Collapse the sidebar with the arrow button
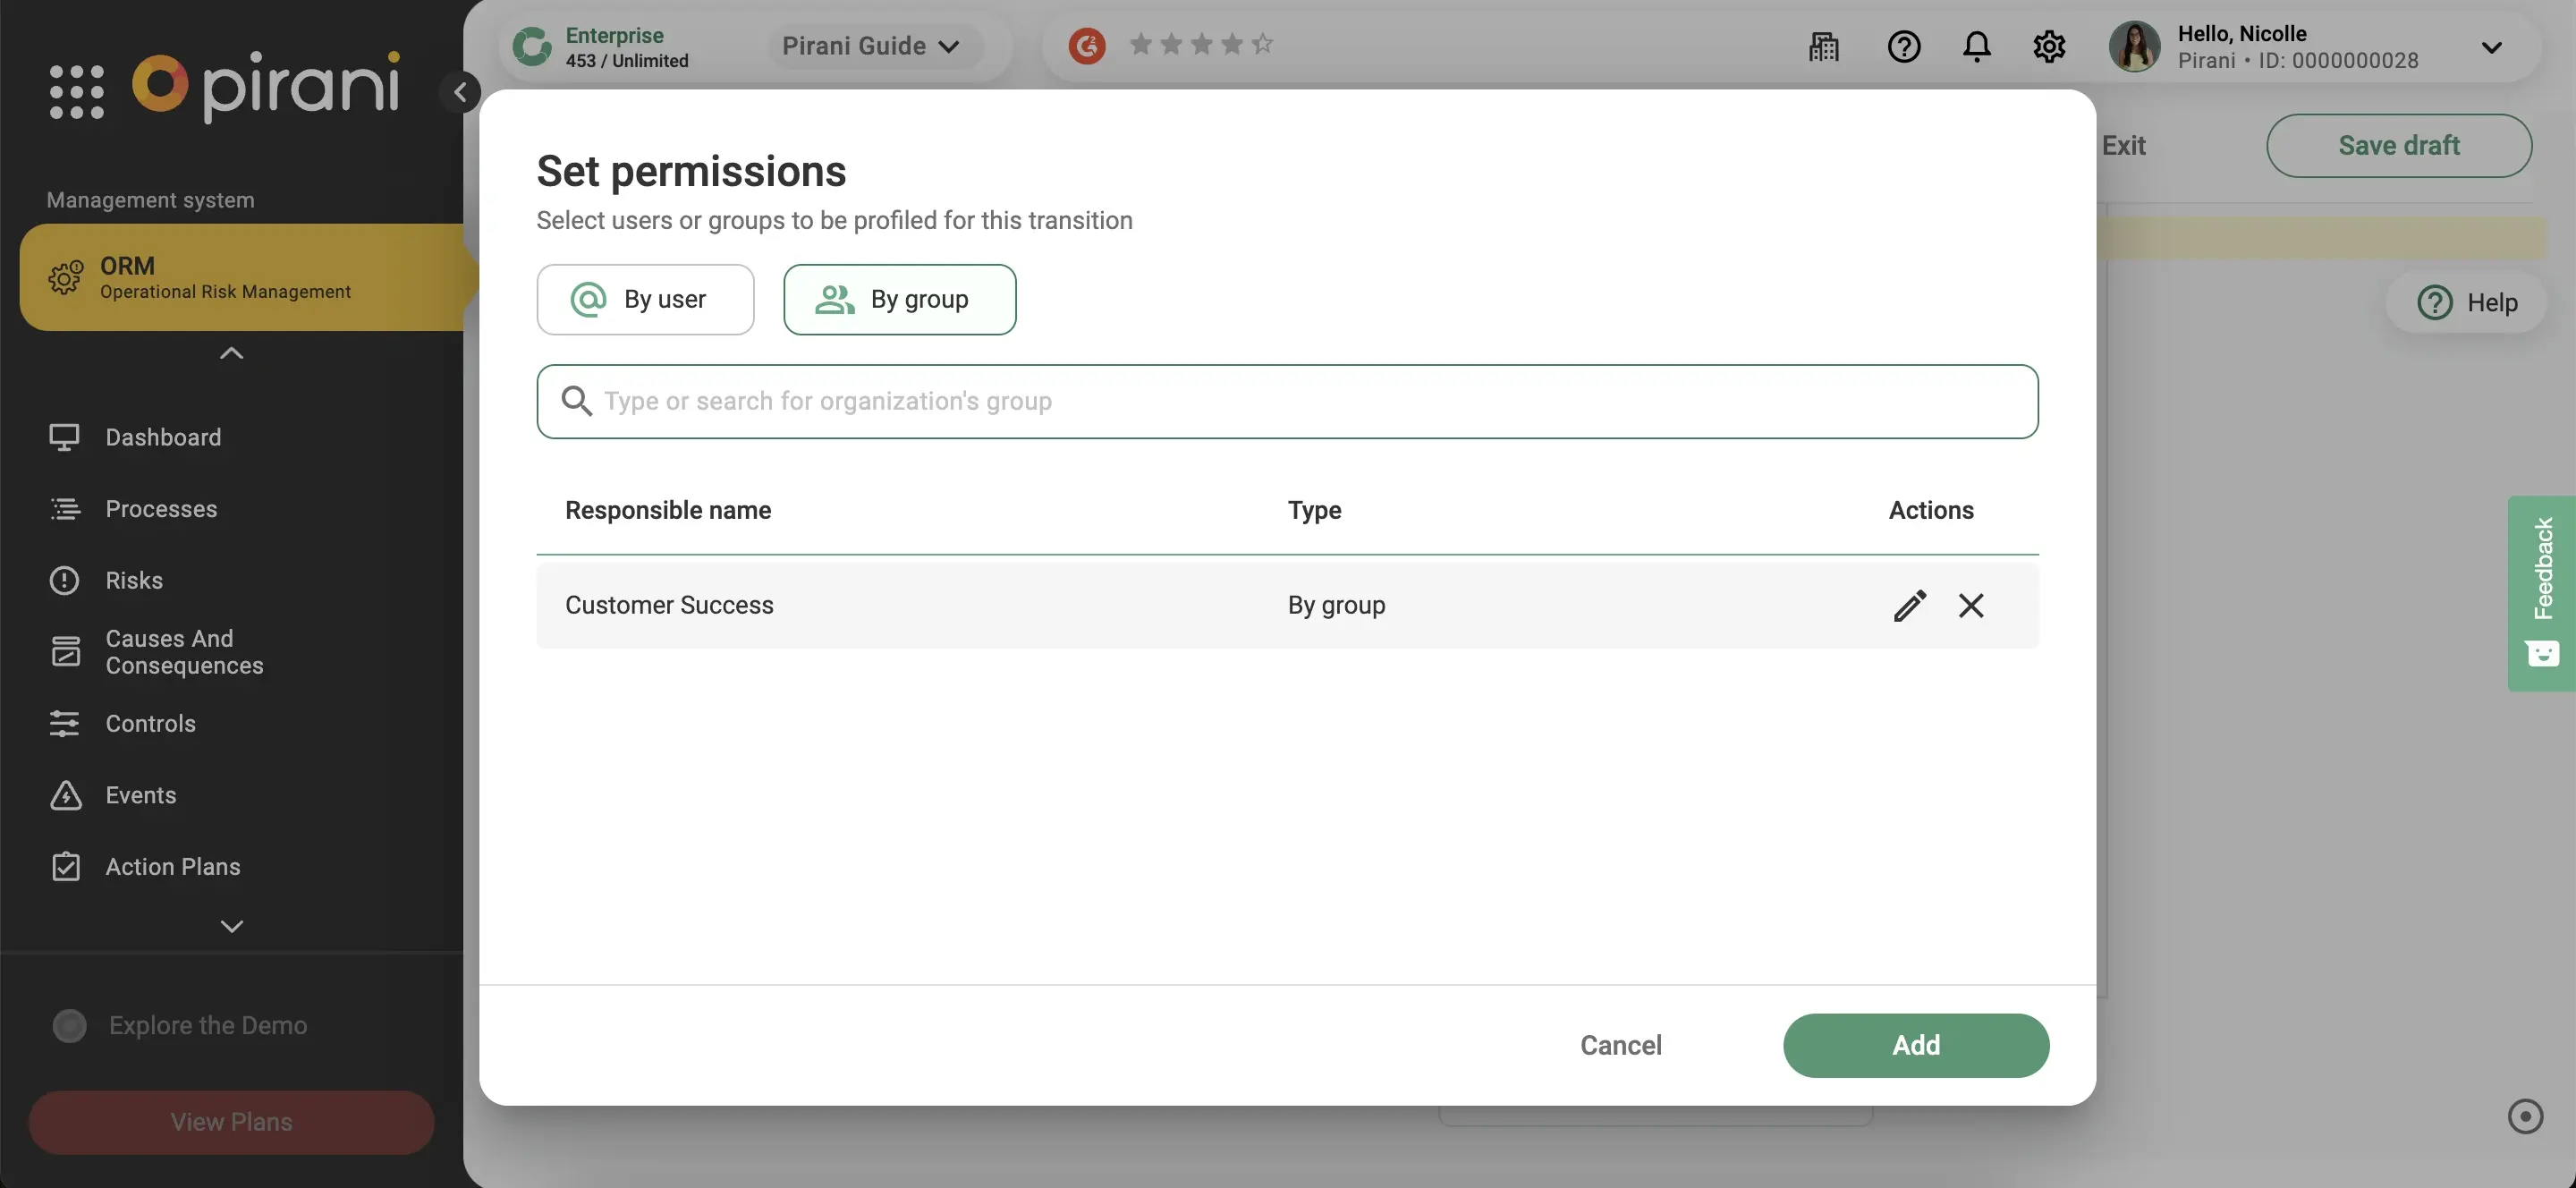Screen dimensions: 2576x1188 coord(460,92)
